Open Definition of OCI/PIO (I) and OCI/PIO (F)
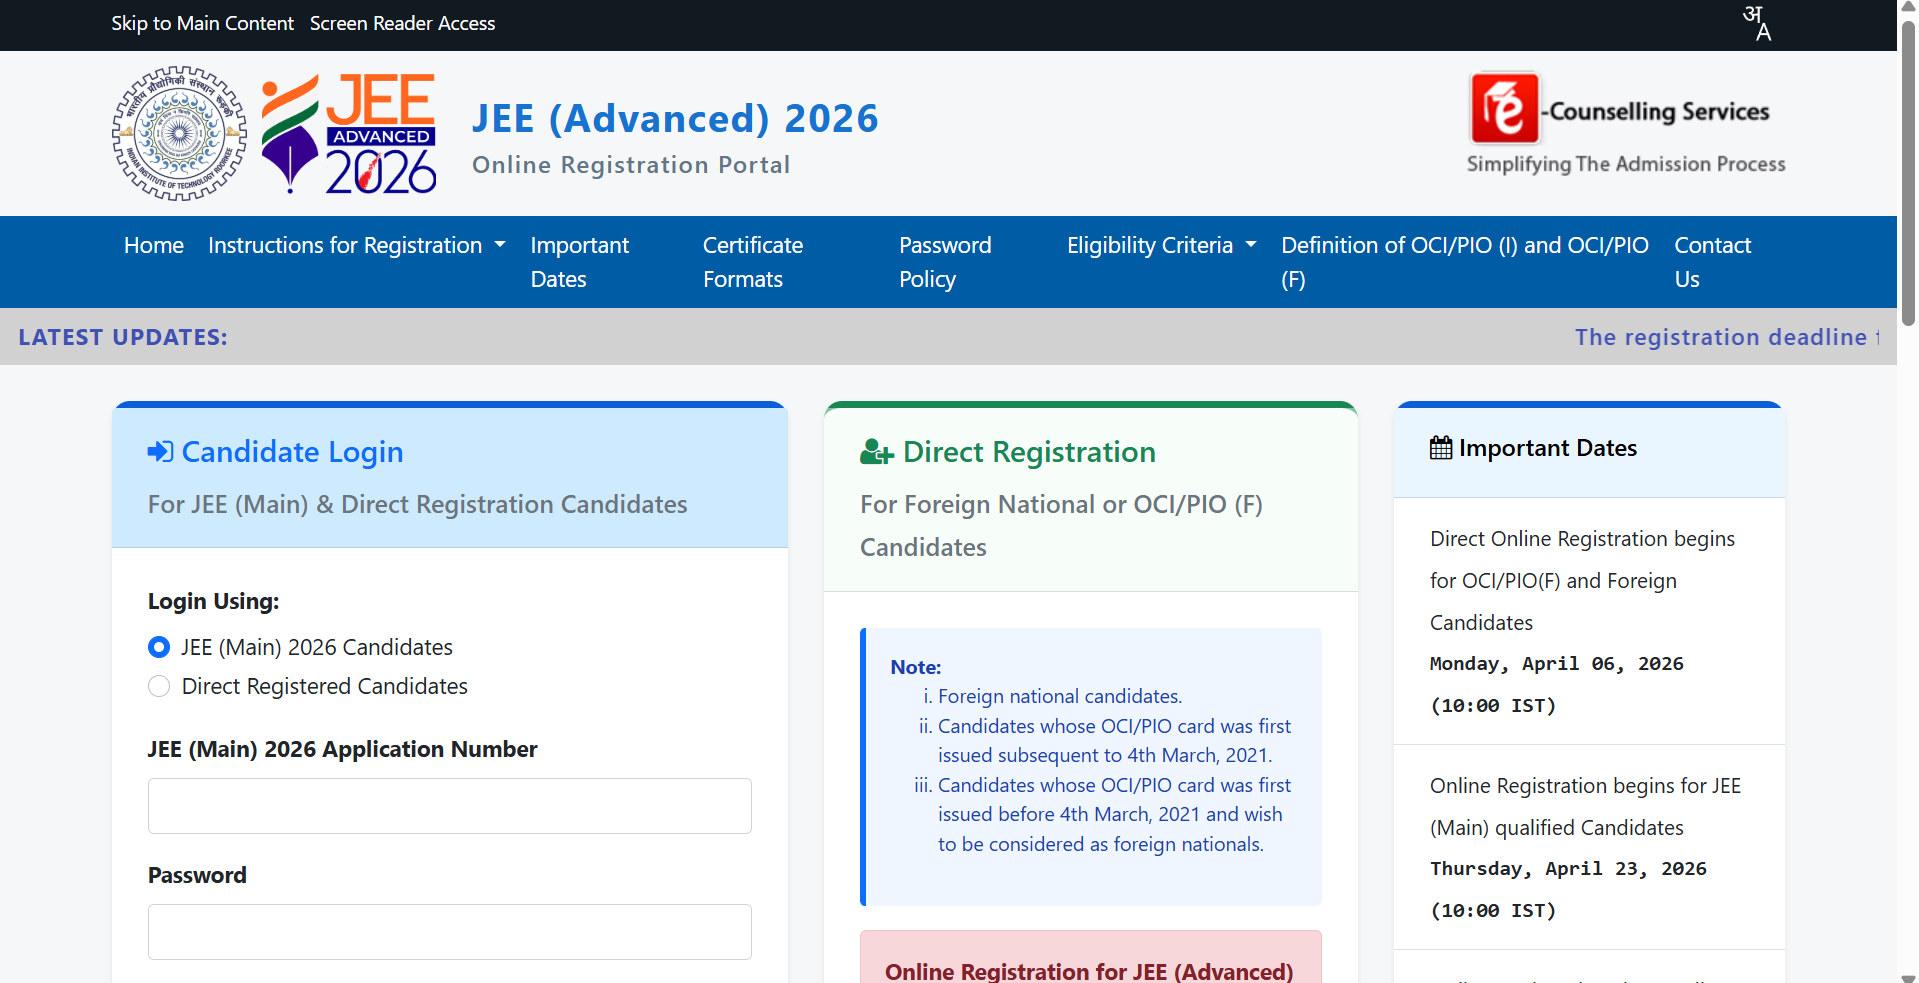Screen dimensions: 1919x983 pos(1465,262)
